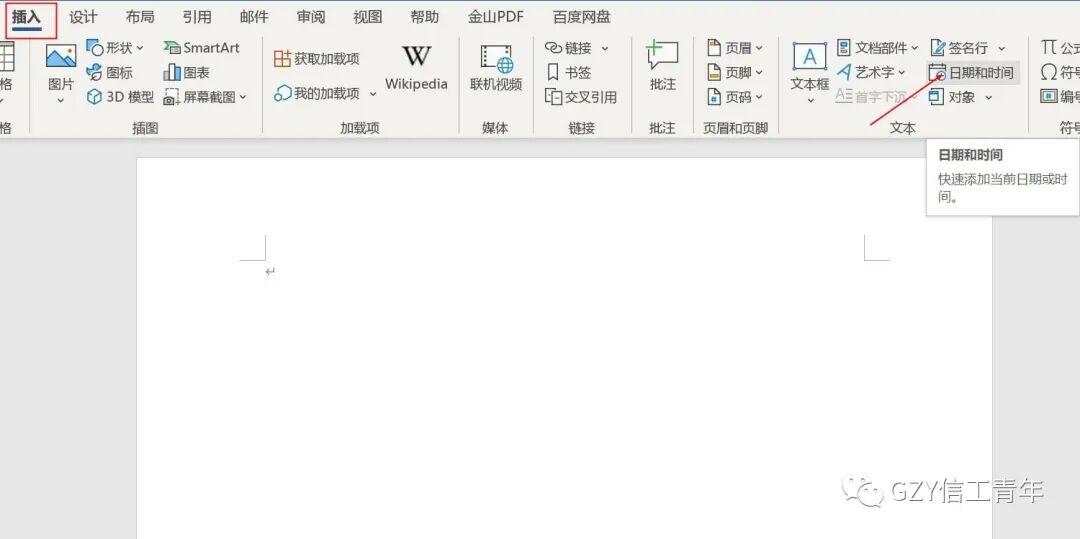Open the 帮助 tab
The image size is (1080, 539).
424,17
